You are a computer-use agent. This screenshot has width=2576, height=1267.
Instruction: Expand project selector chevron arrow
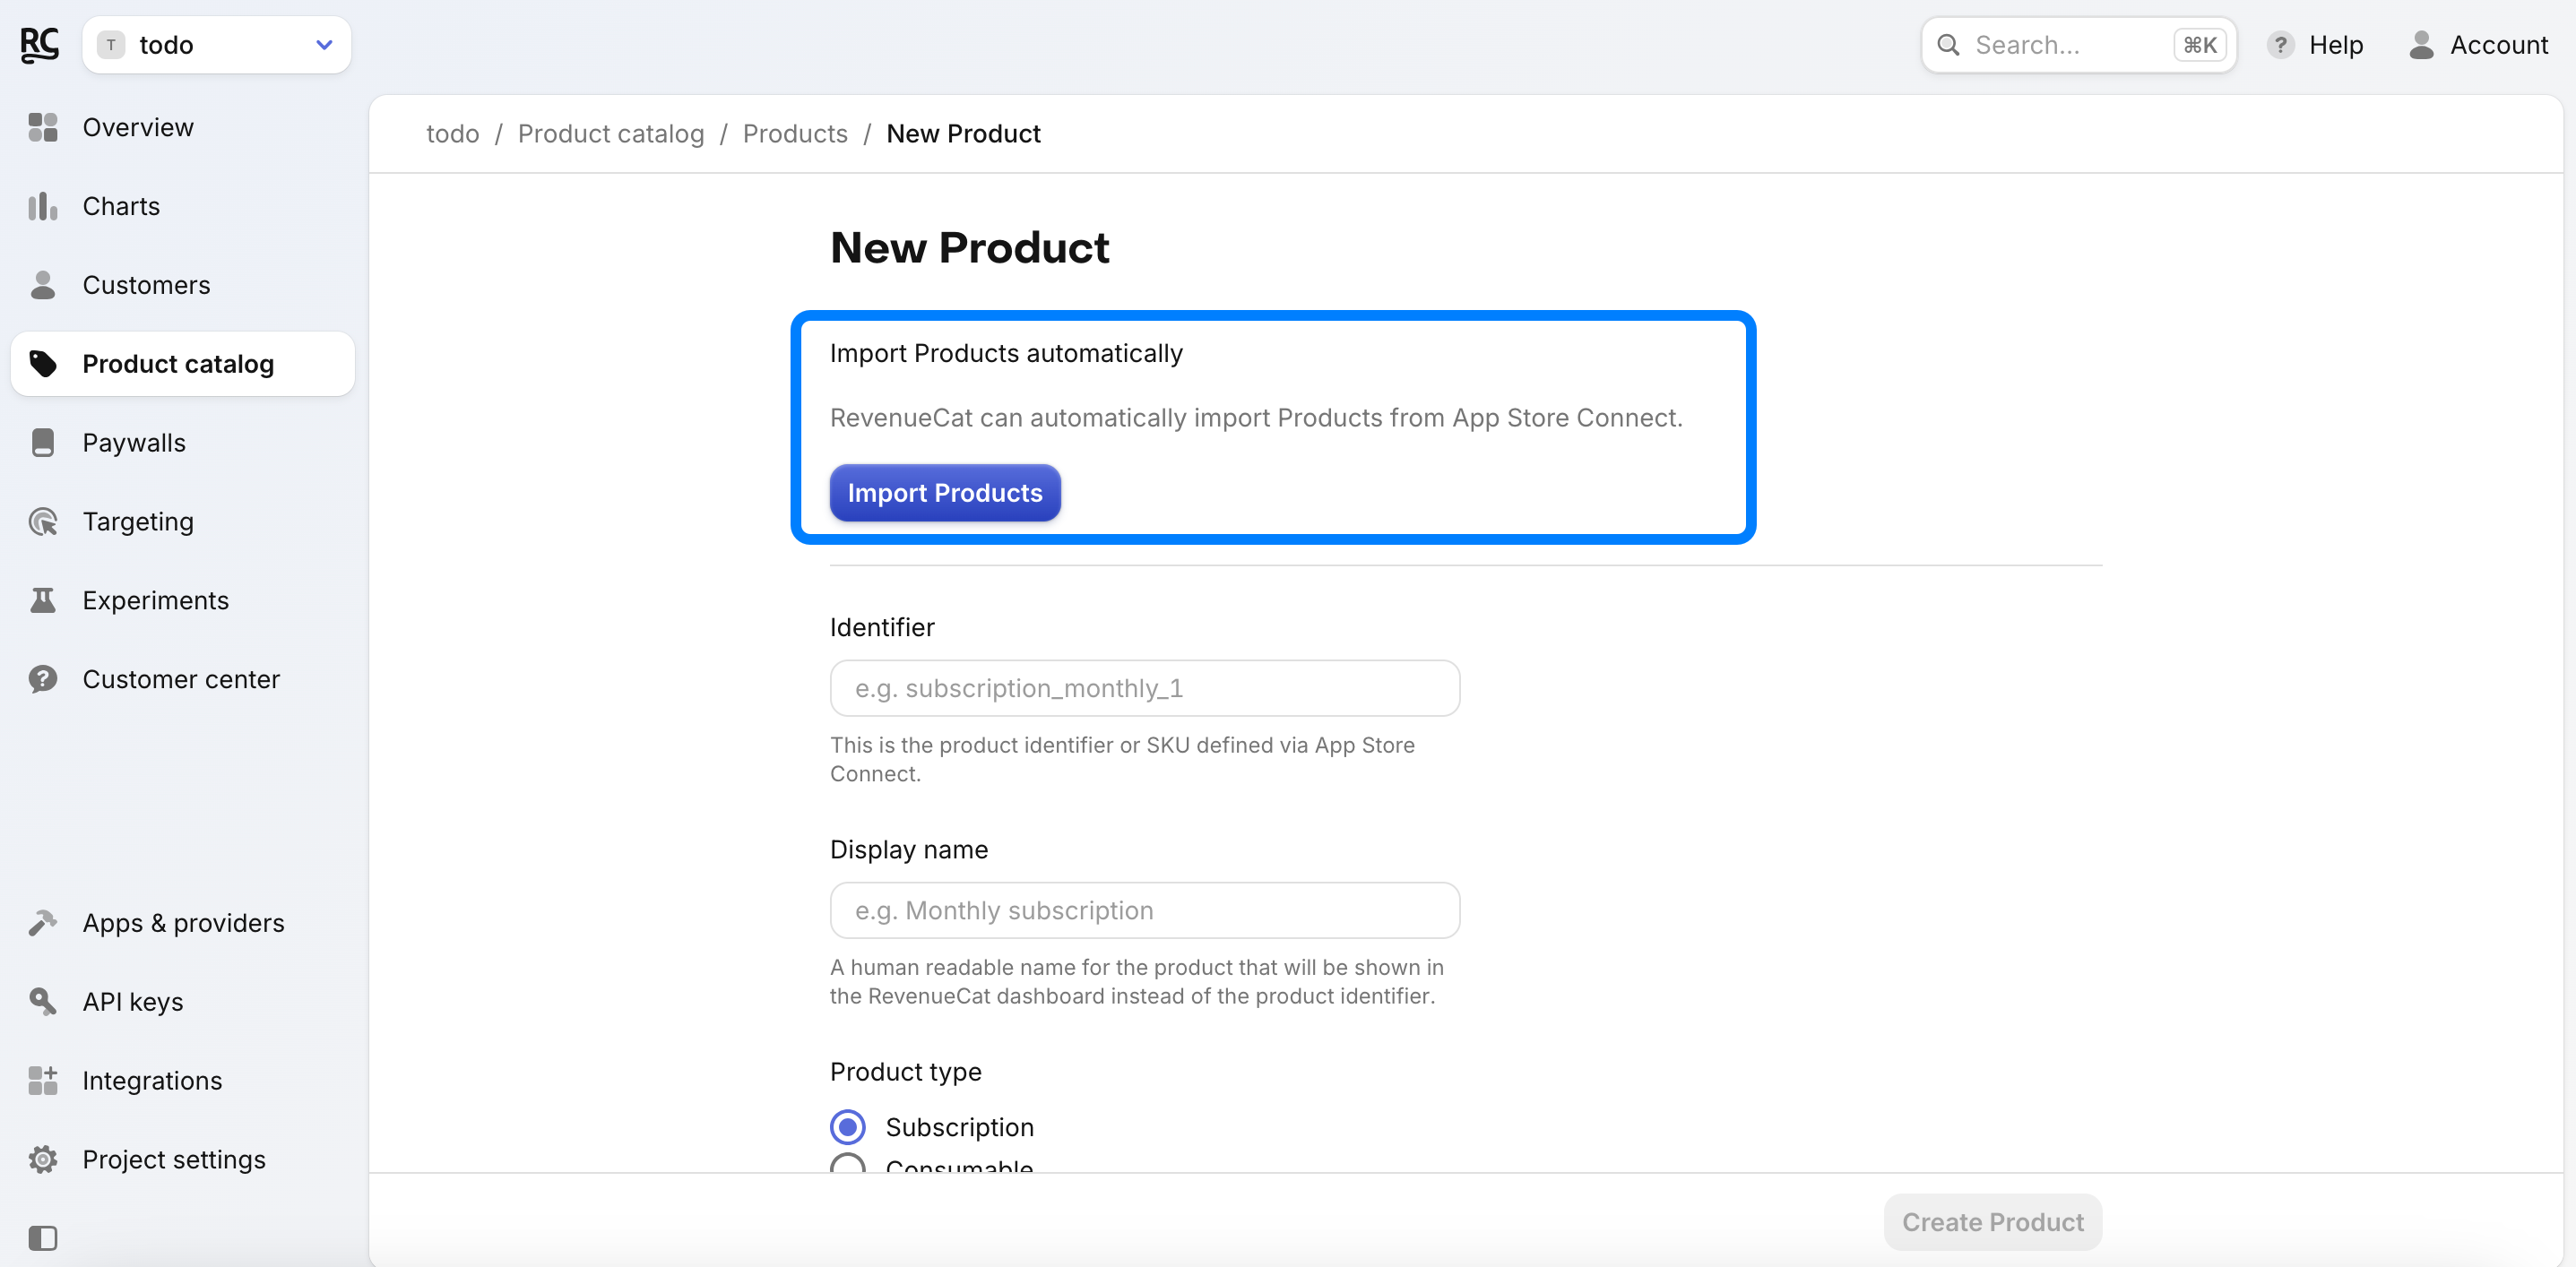tap(324, 45)
